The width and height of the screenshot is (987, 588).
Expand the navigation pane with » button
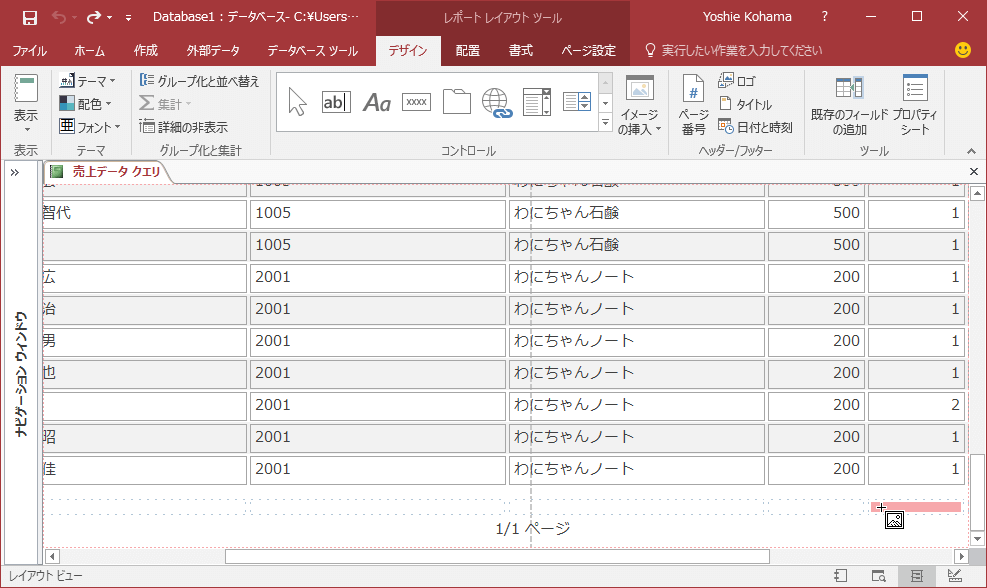[14, 172]
